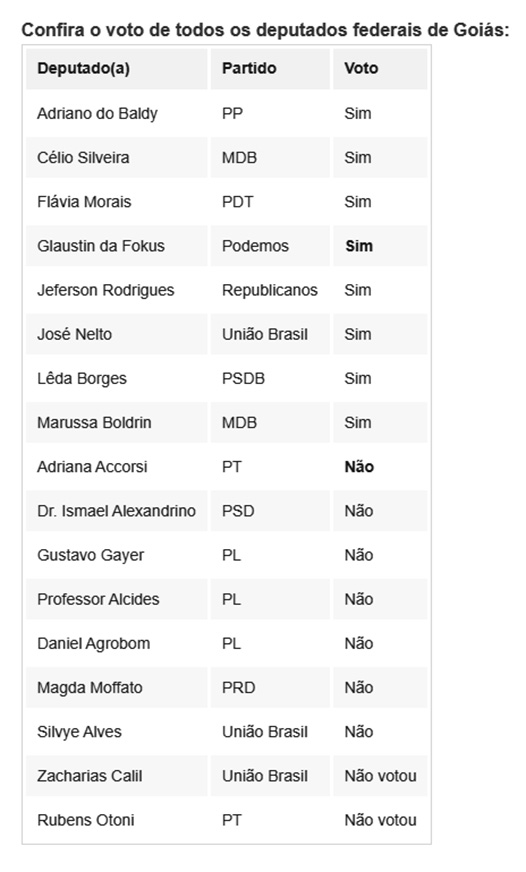
Task: Select Rubens Otoni's name cell
Action: pos(117,820)
